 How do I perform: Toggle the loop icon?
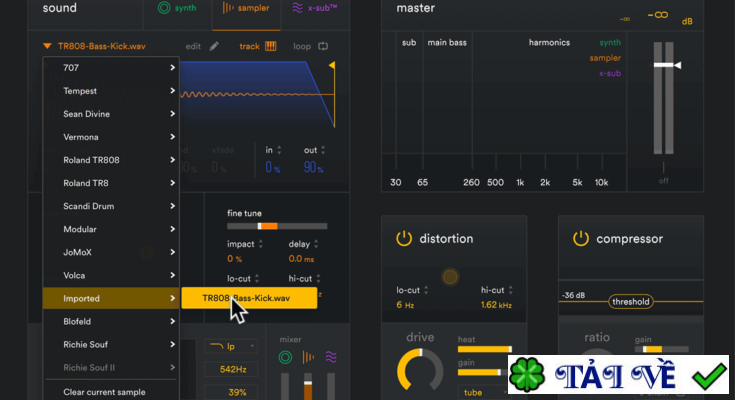click(323, 46)
